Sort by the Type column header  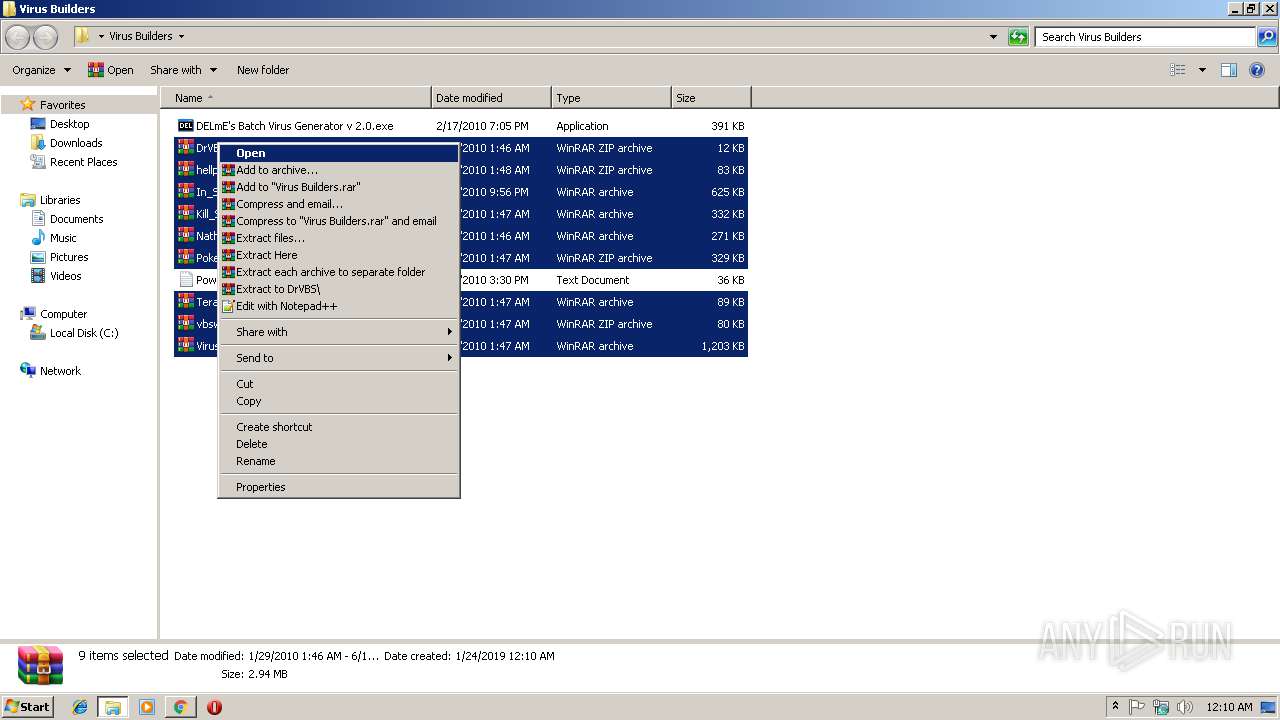[611, 98]
